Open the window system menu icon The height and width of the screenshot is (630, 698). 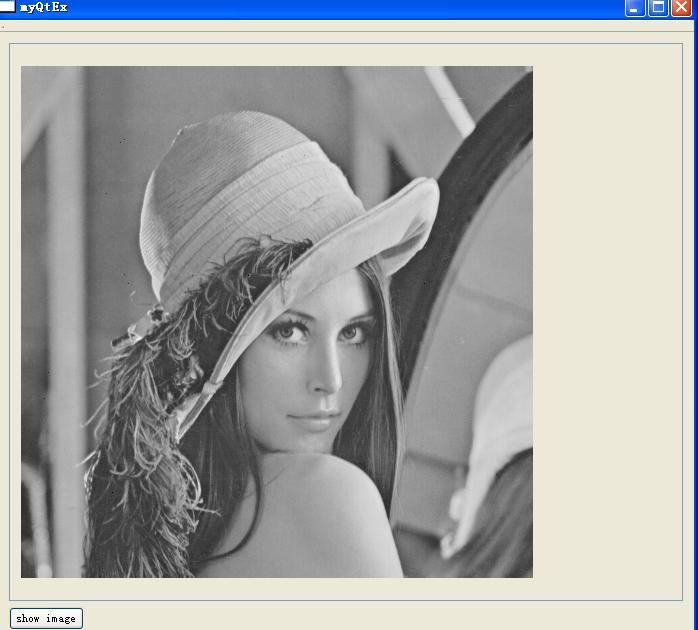(7, 6)
